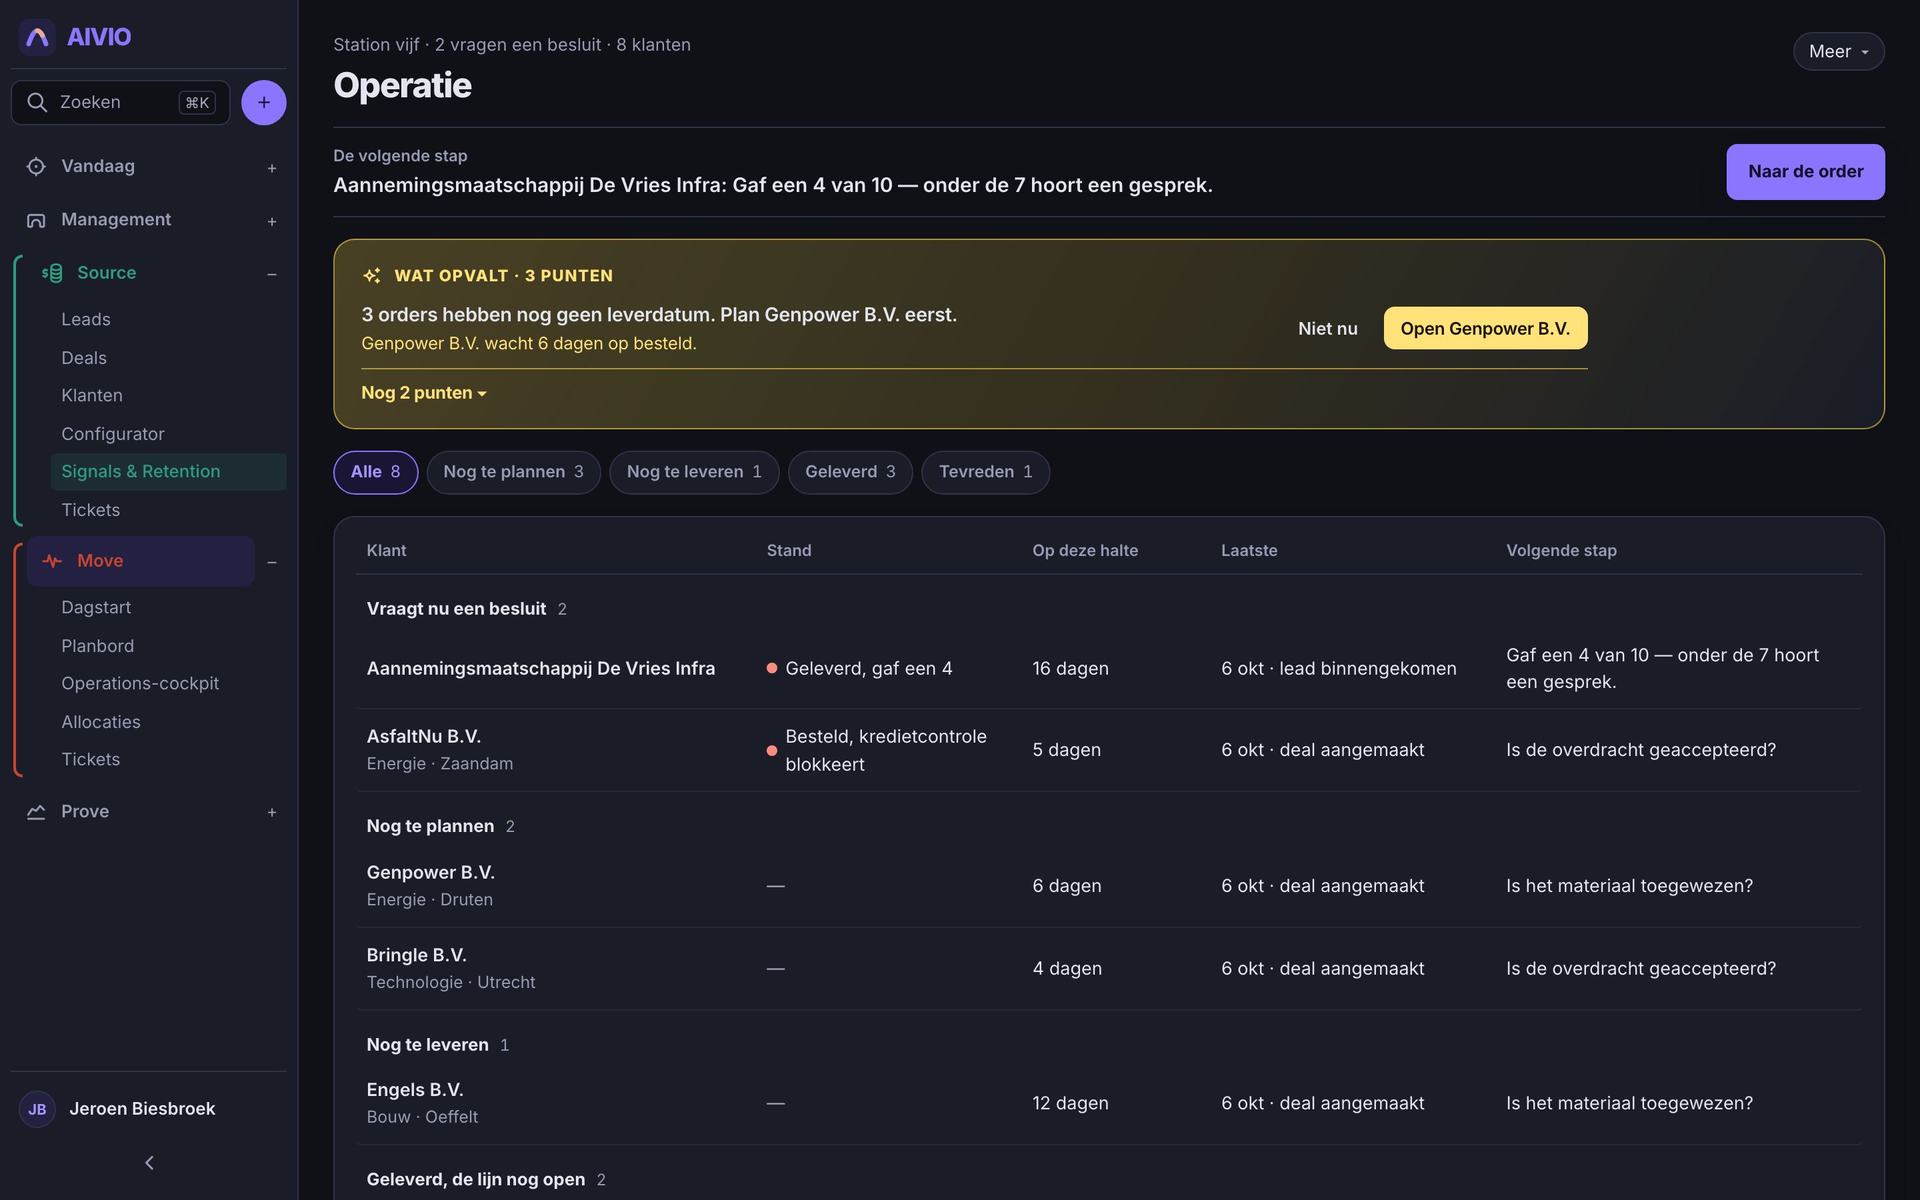Select the Geleverd 3 filter
Viewport: 1920px width, 1200px height.
pyautogui.click(x=850, y=472)
